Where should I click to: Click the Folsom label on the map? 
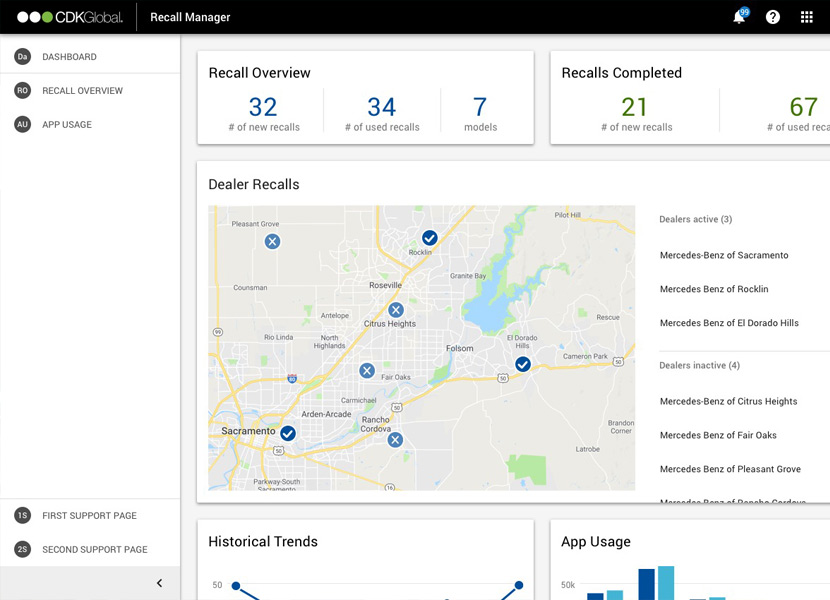click(459, 348)
